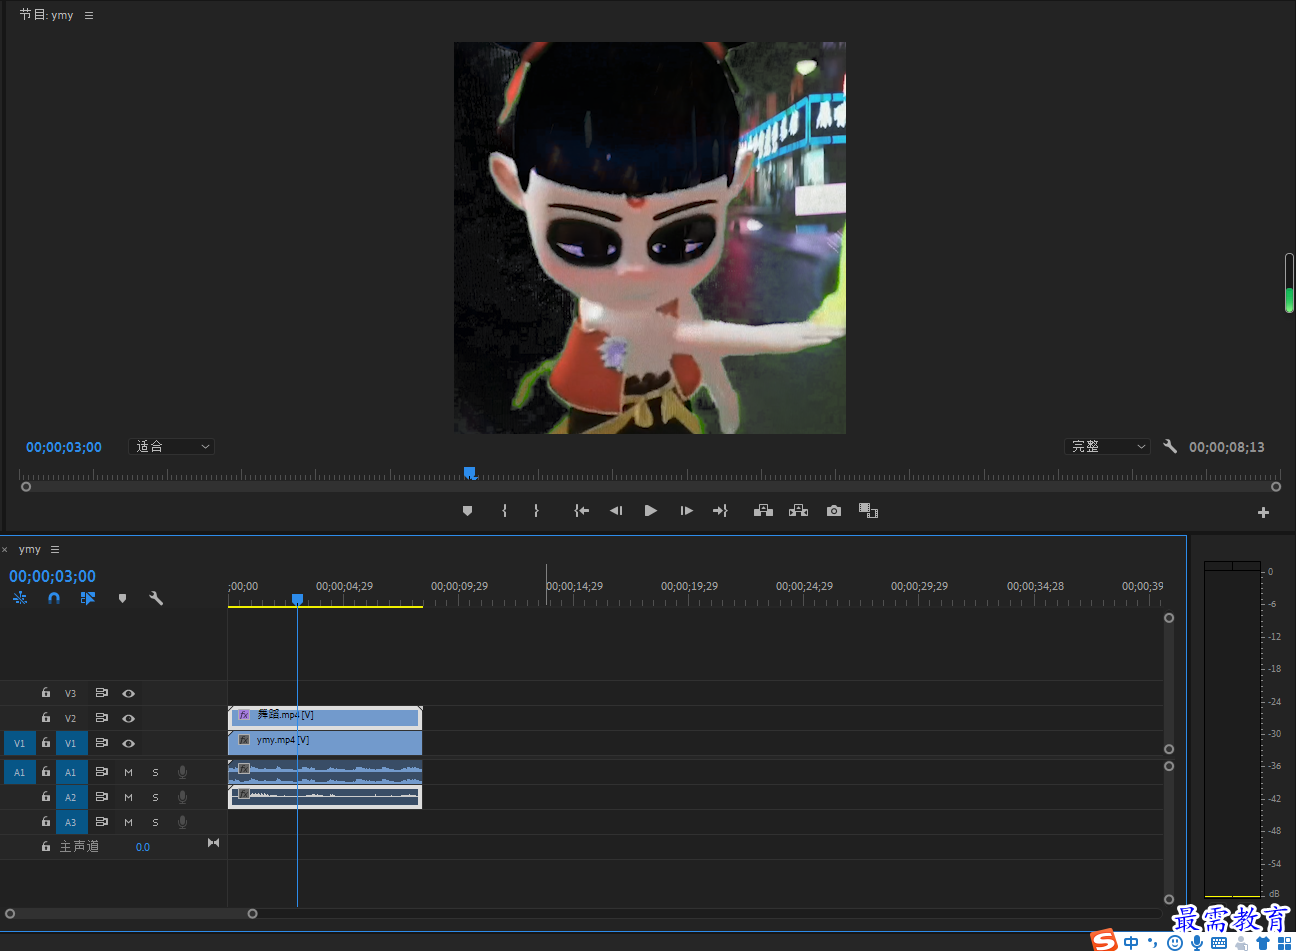Switch Sogou Chinese/English mode 中
This screenshot has height=951, width=1296.
pos(1131,942)
